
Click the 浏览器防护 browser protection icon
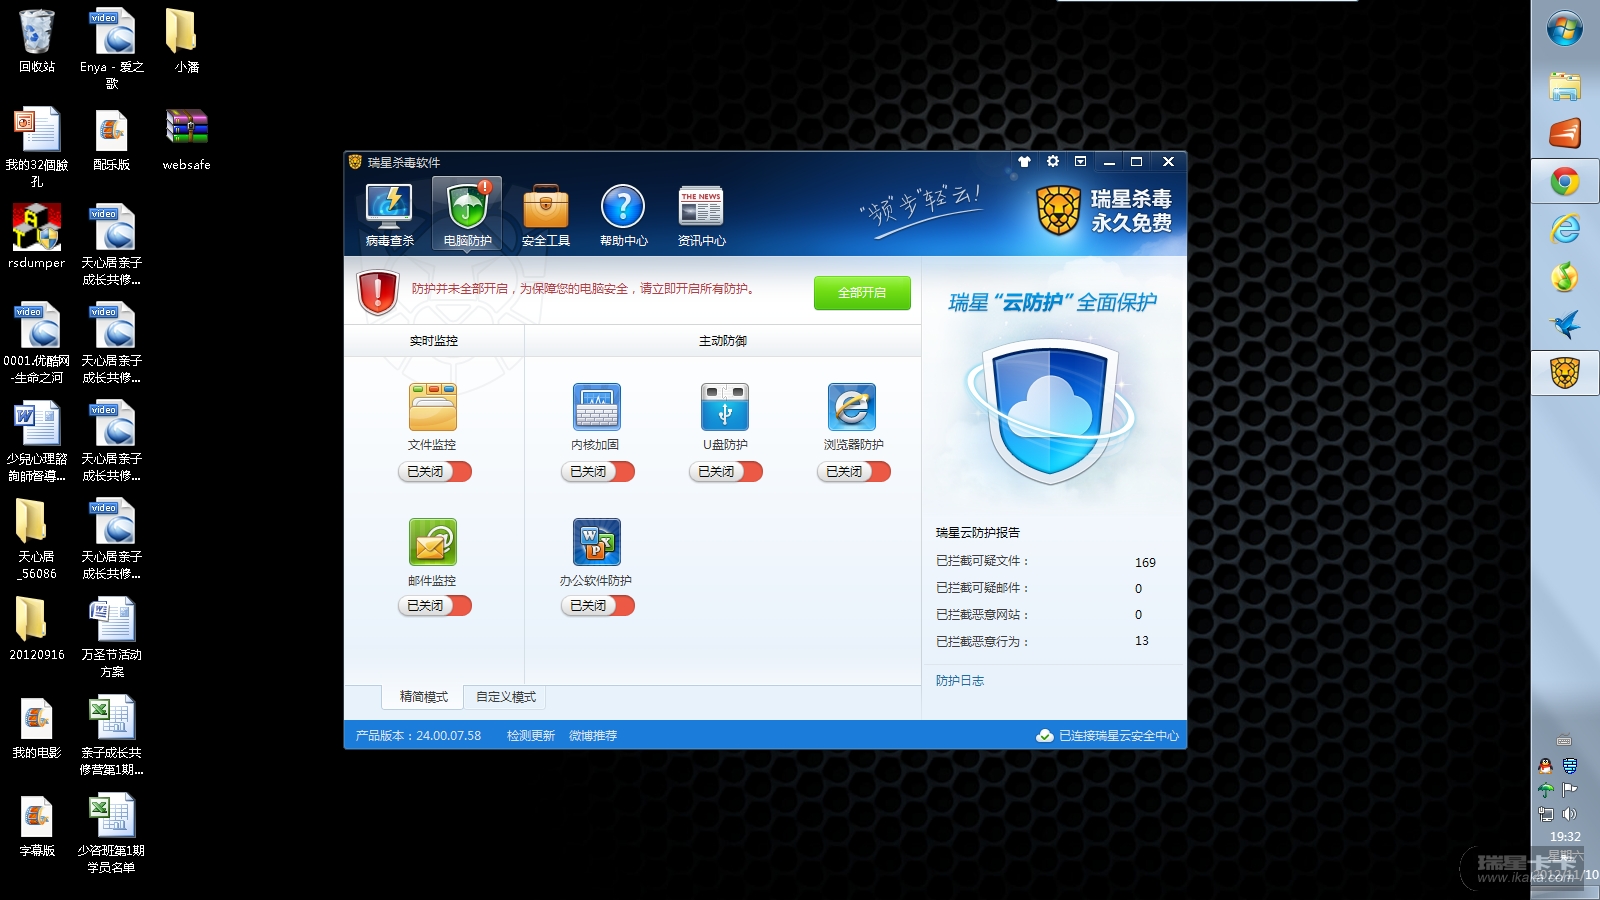coord(852,407)
